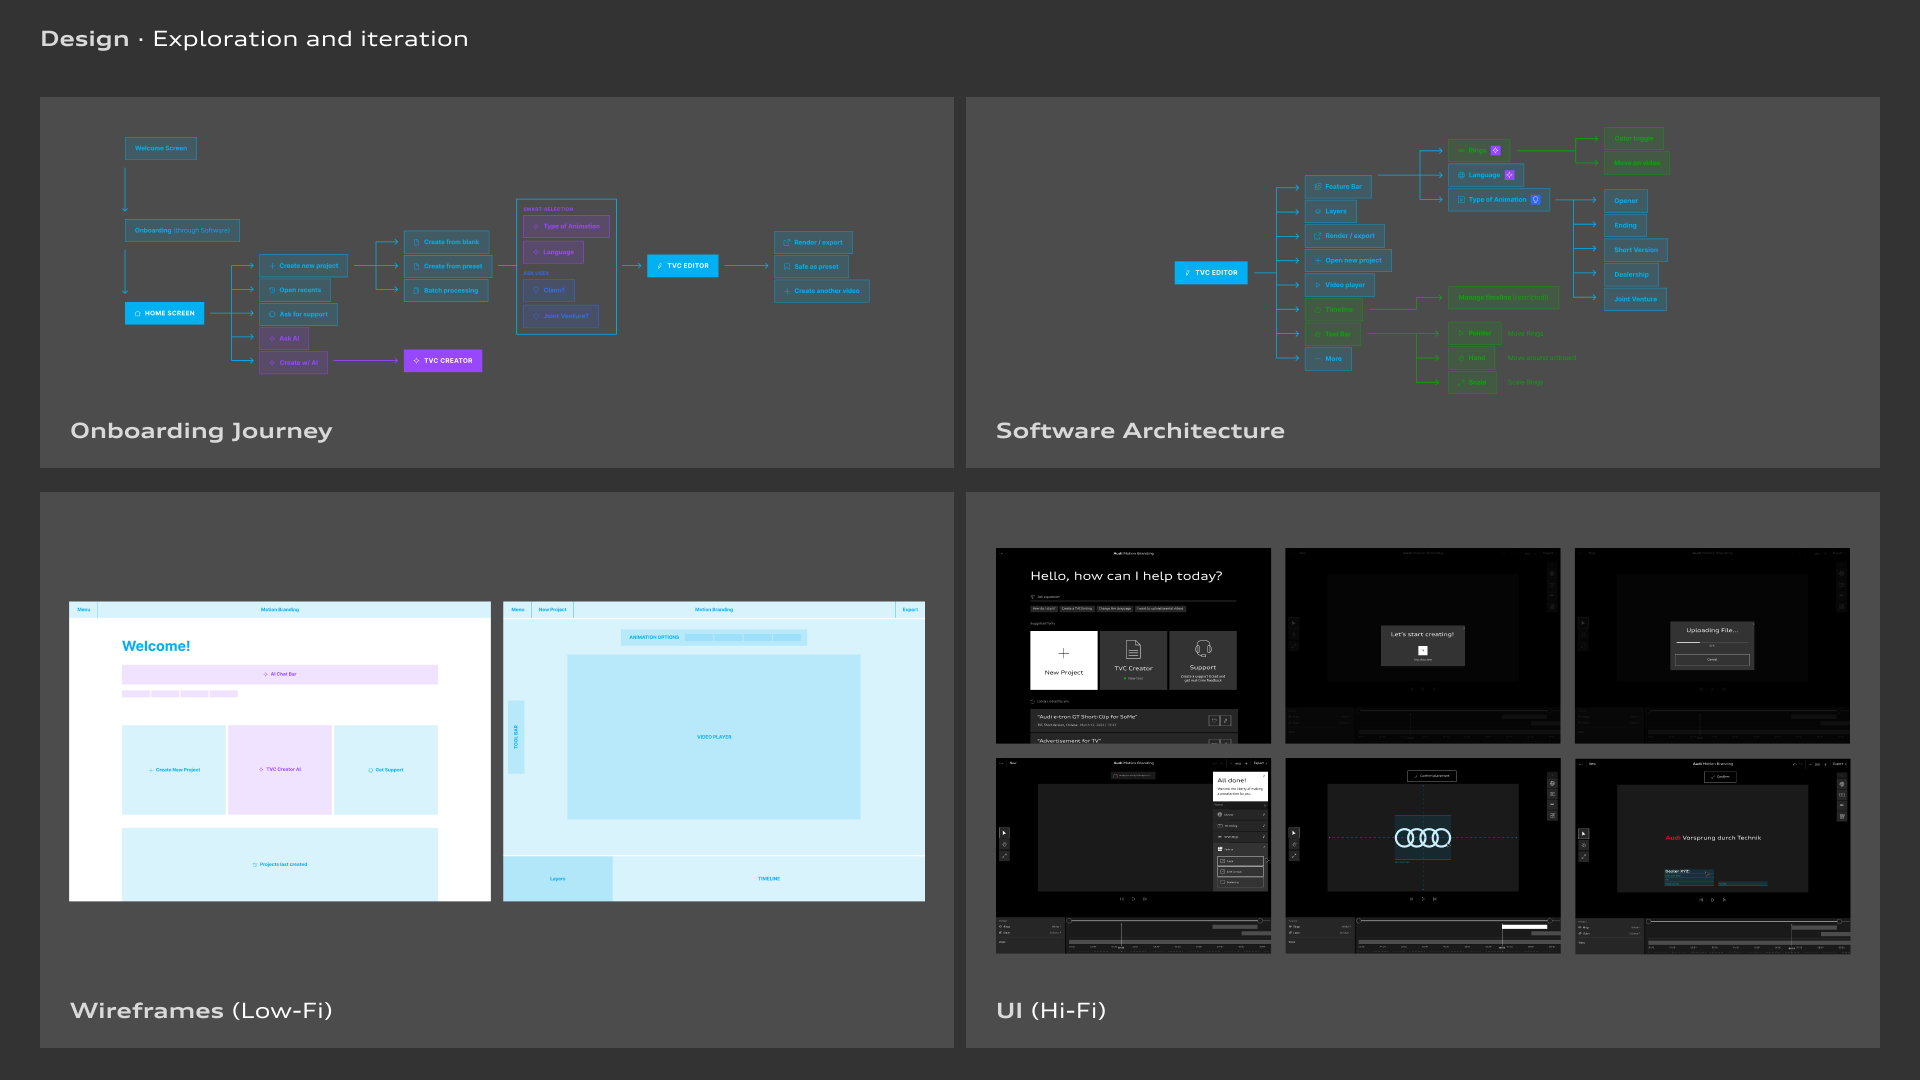Click the purple AI badge beside Language
The width and height of the screenshot is (1920, 1080).
click(1509, 175)
